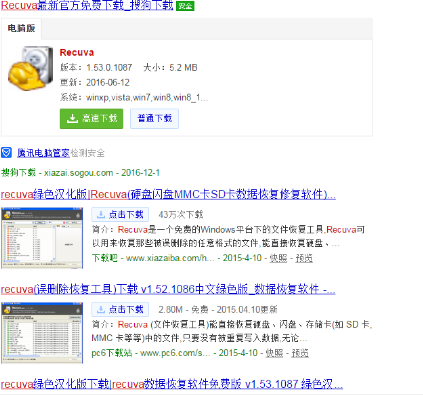Open 快照 for the pc6 result
This screenshot has width=423, height=395.
pyautogui.click(x=274, y=353)
